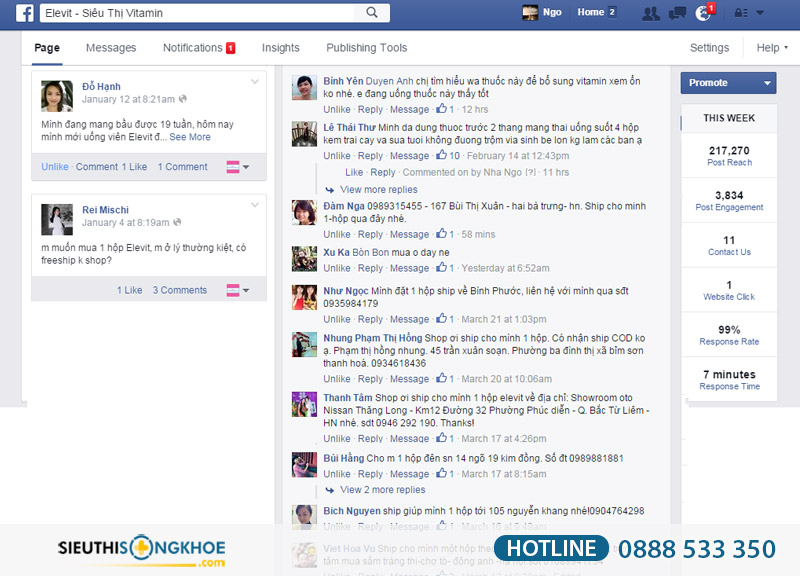Unlike Xu Ka's comment
Screen dimensions: 800x576
click(337, 268)
